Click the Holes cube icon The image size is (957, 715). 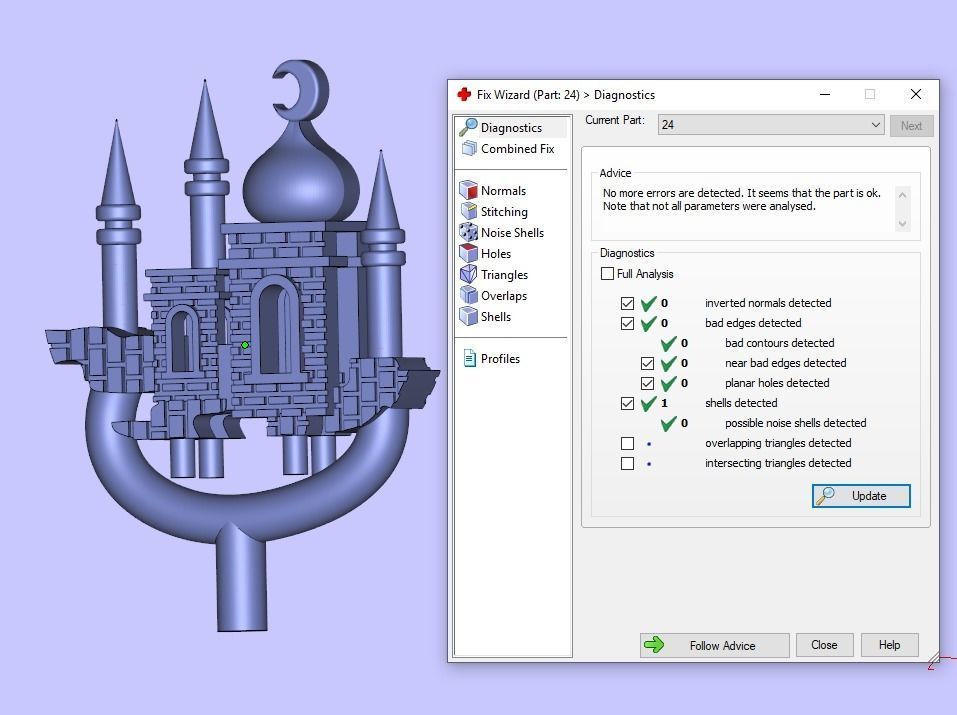tap(468, 253)
